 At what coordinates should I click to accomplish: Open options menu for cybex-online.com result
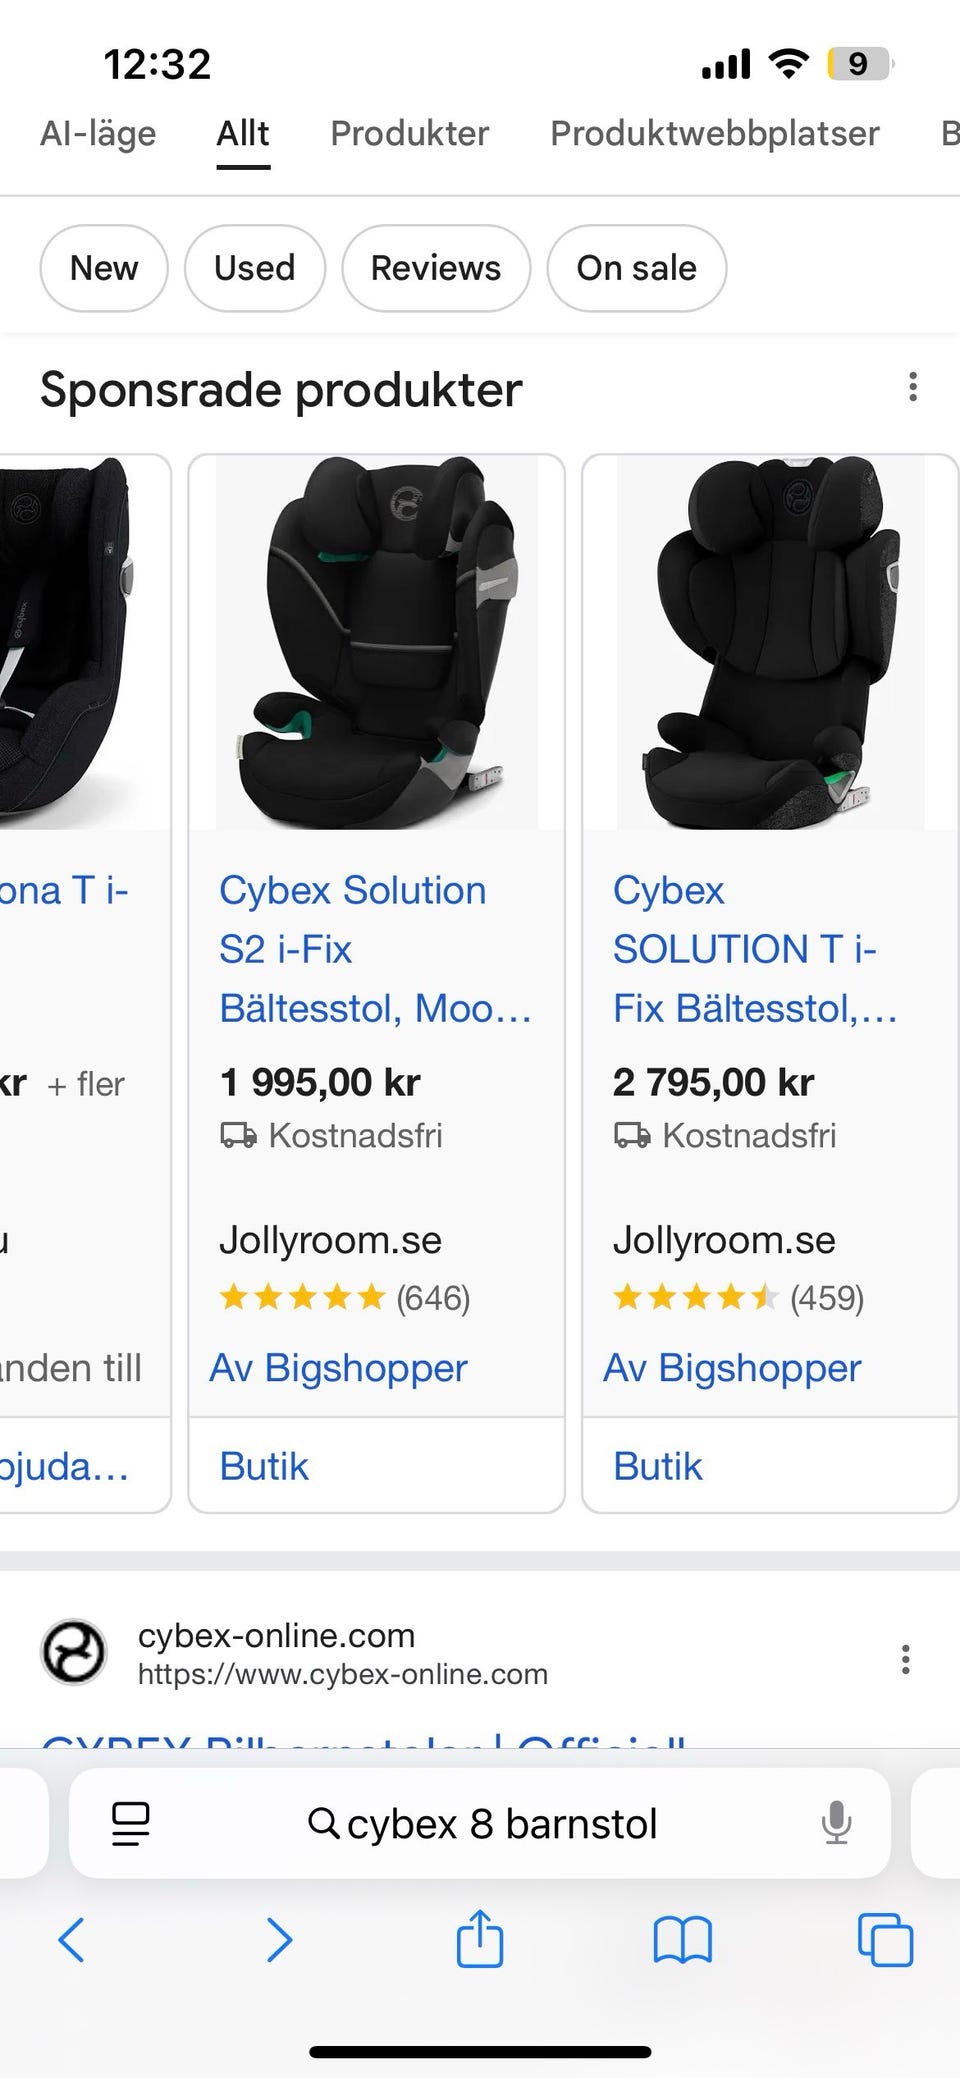tap(905, 1659)
